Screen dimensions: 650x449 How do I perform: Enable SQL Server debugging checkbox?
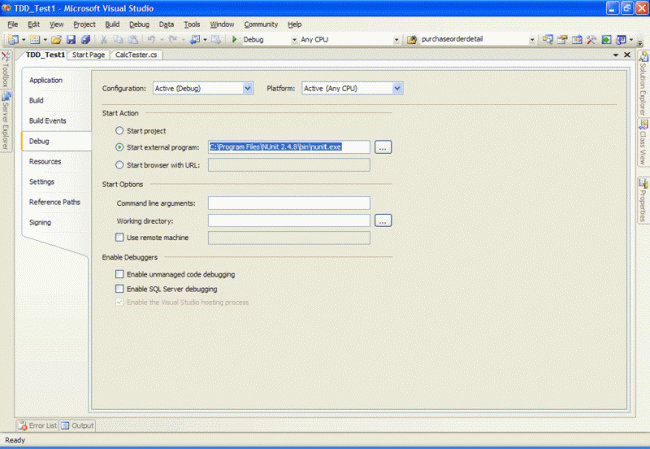tap(119, 289)
